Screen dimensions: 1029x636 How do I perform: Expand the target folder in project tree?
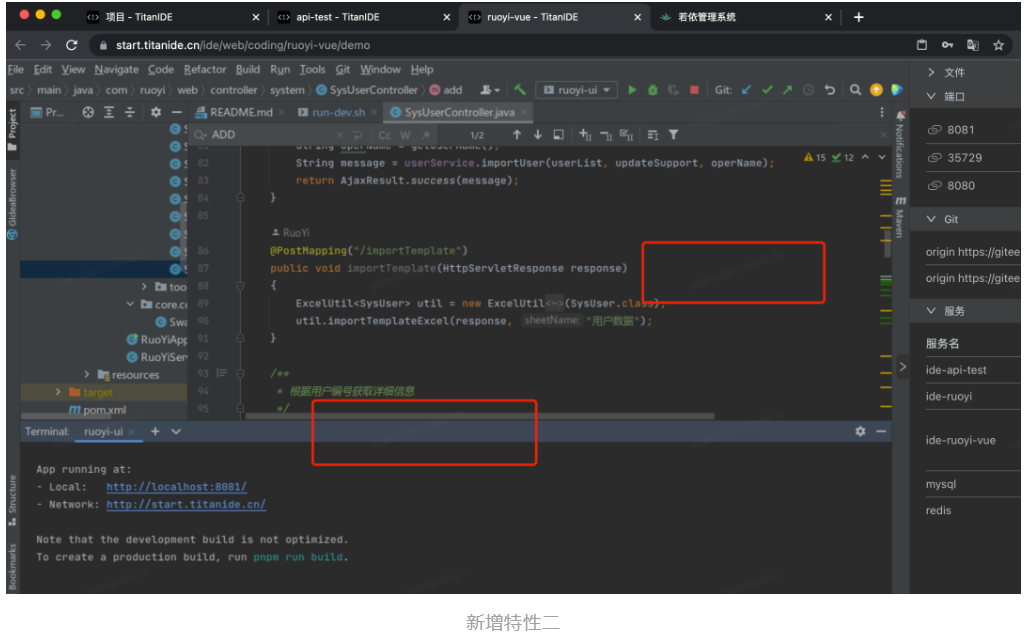(60, 393)
